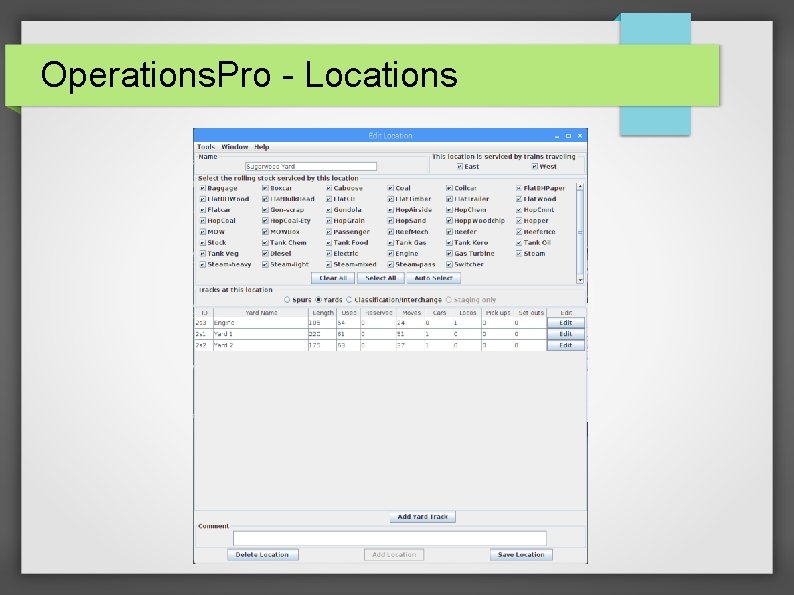Select the Engine yard name cell
Viewport: 794px width, 595px height.
(261, 323)
